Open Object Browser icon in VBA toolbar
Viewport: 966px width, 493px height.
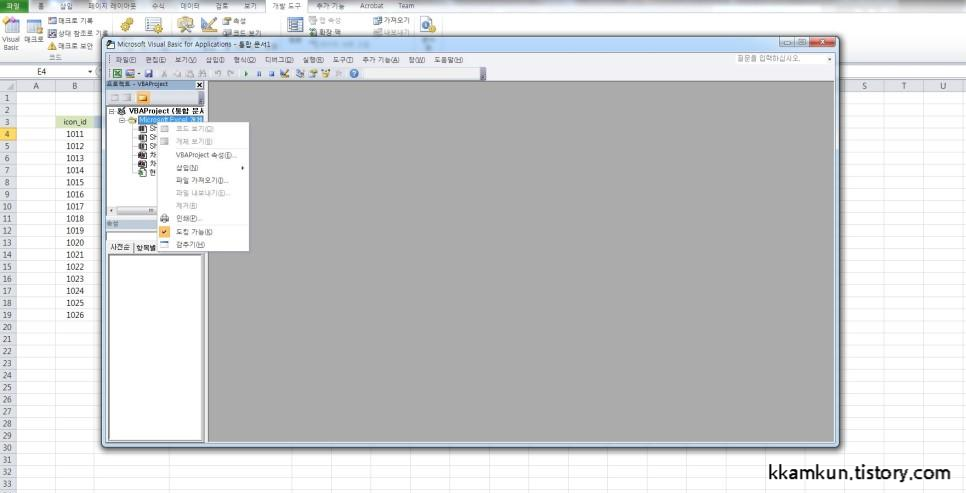click(325, 73)
